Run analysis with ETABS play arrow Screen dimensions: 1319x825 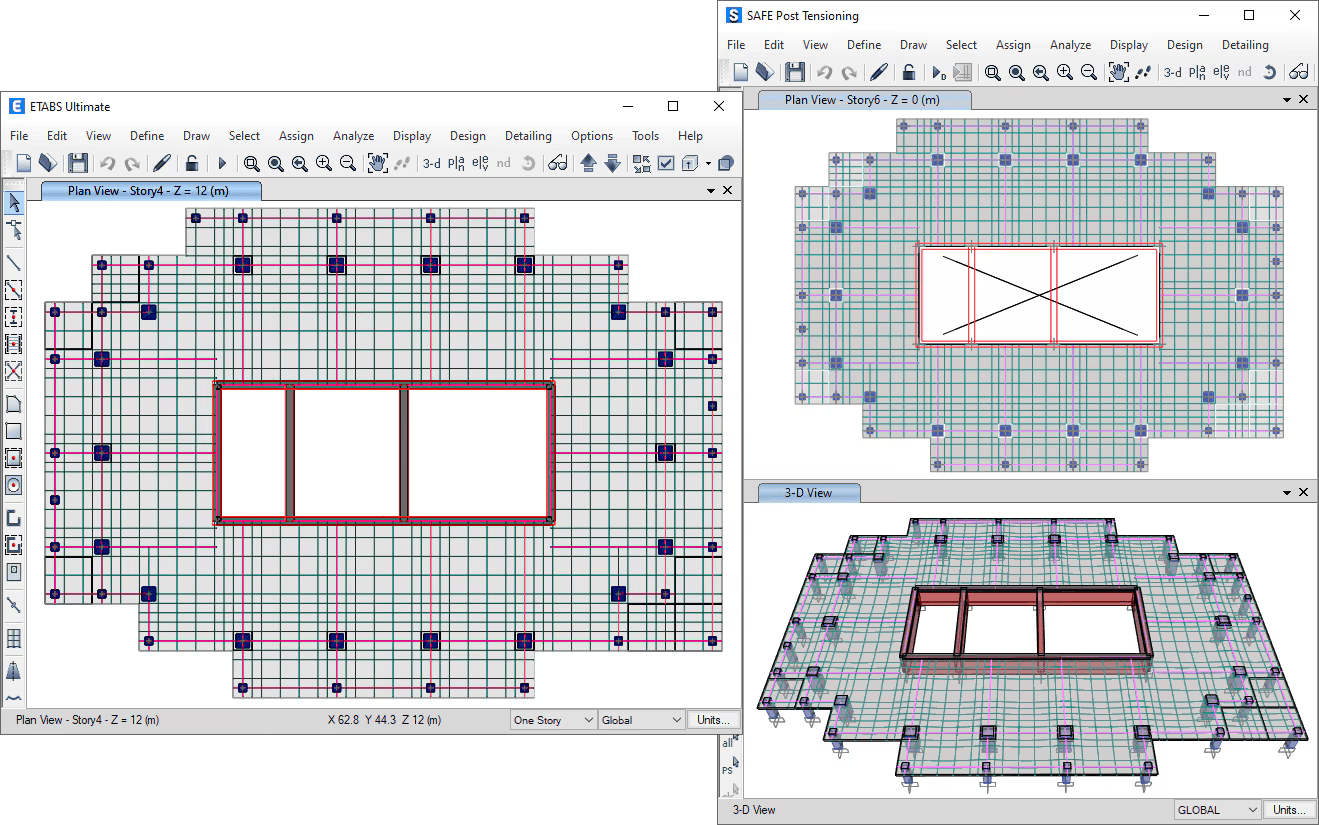pyautogui.click(x=222, y=163)
